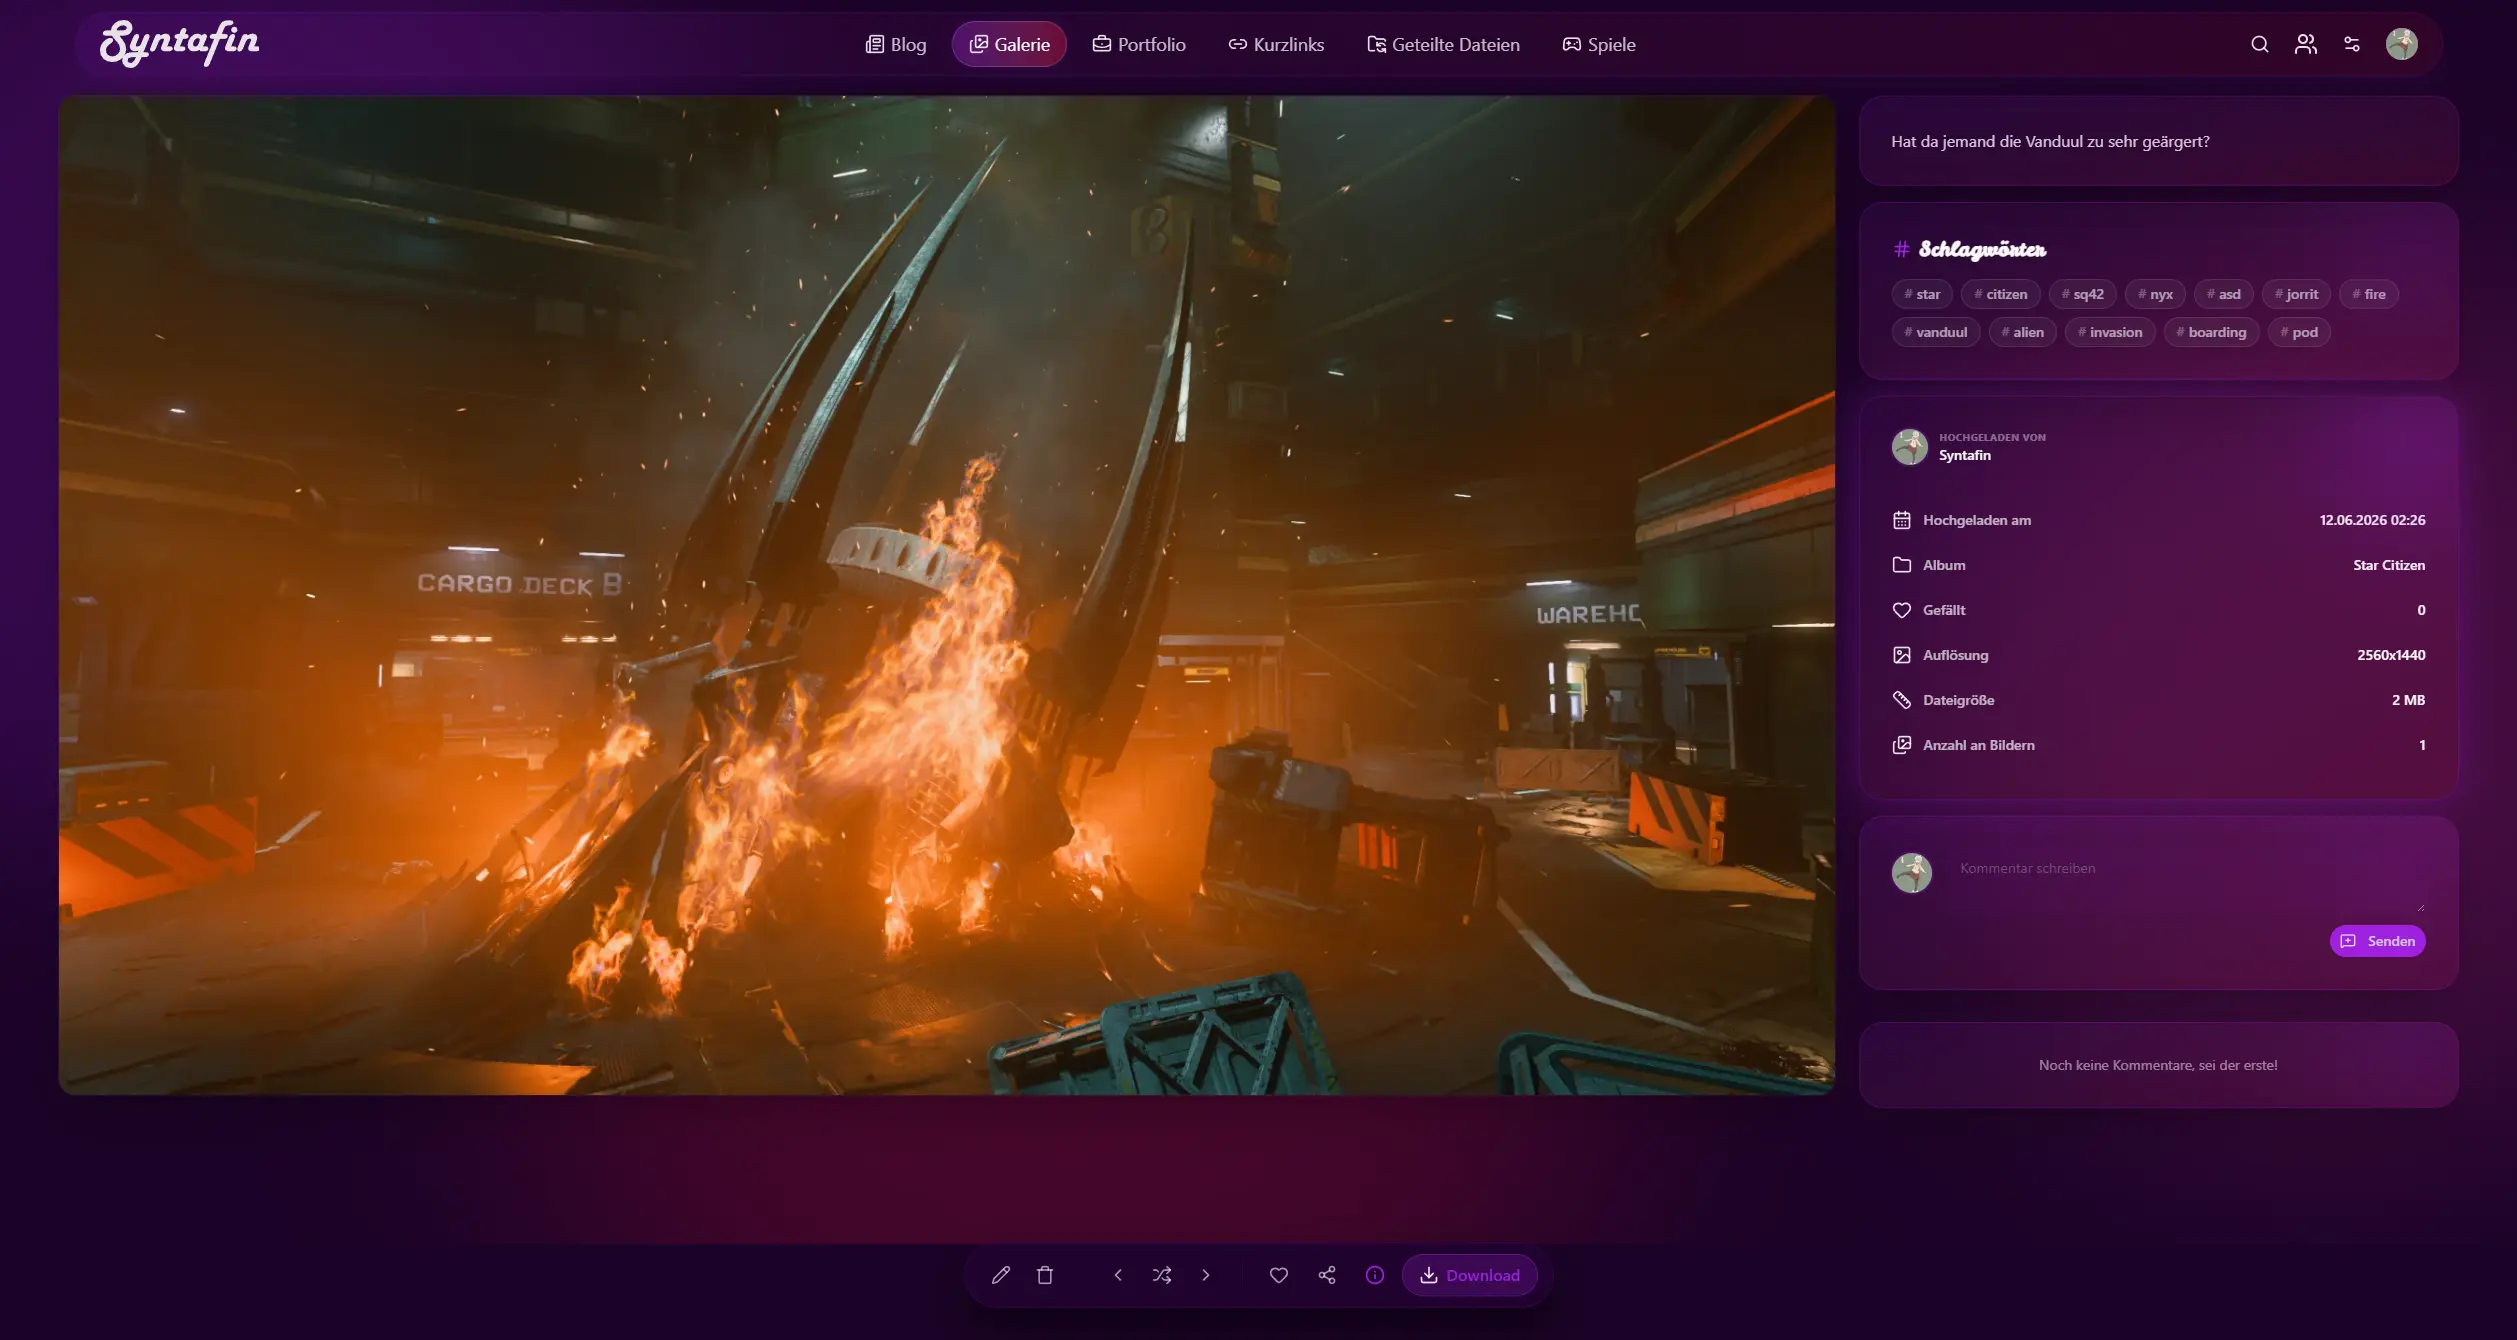
Task: Filter by the vanduul tag
Action: tap(1936, 332)
